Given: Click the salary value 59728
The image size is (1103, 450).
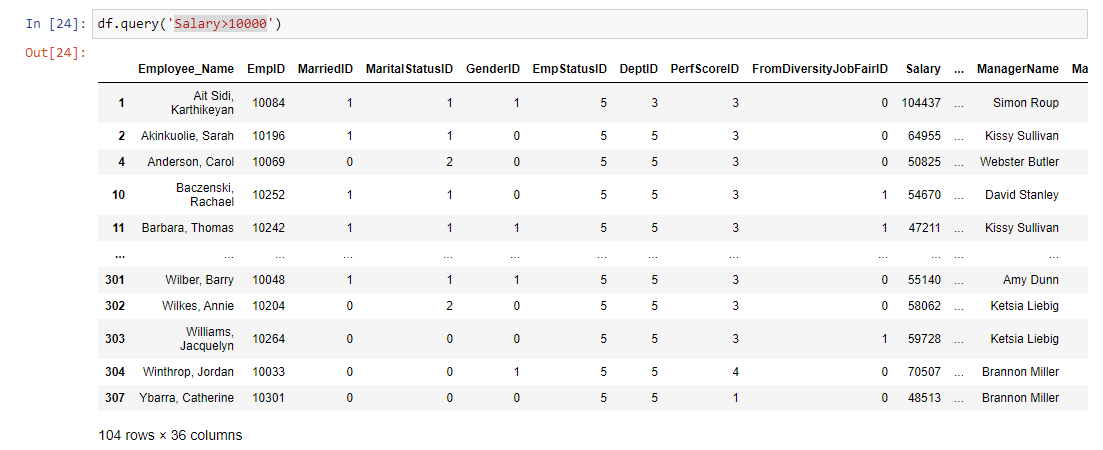Looking at the screenshot, I should coord(924,338).
